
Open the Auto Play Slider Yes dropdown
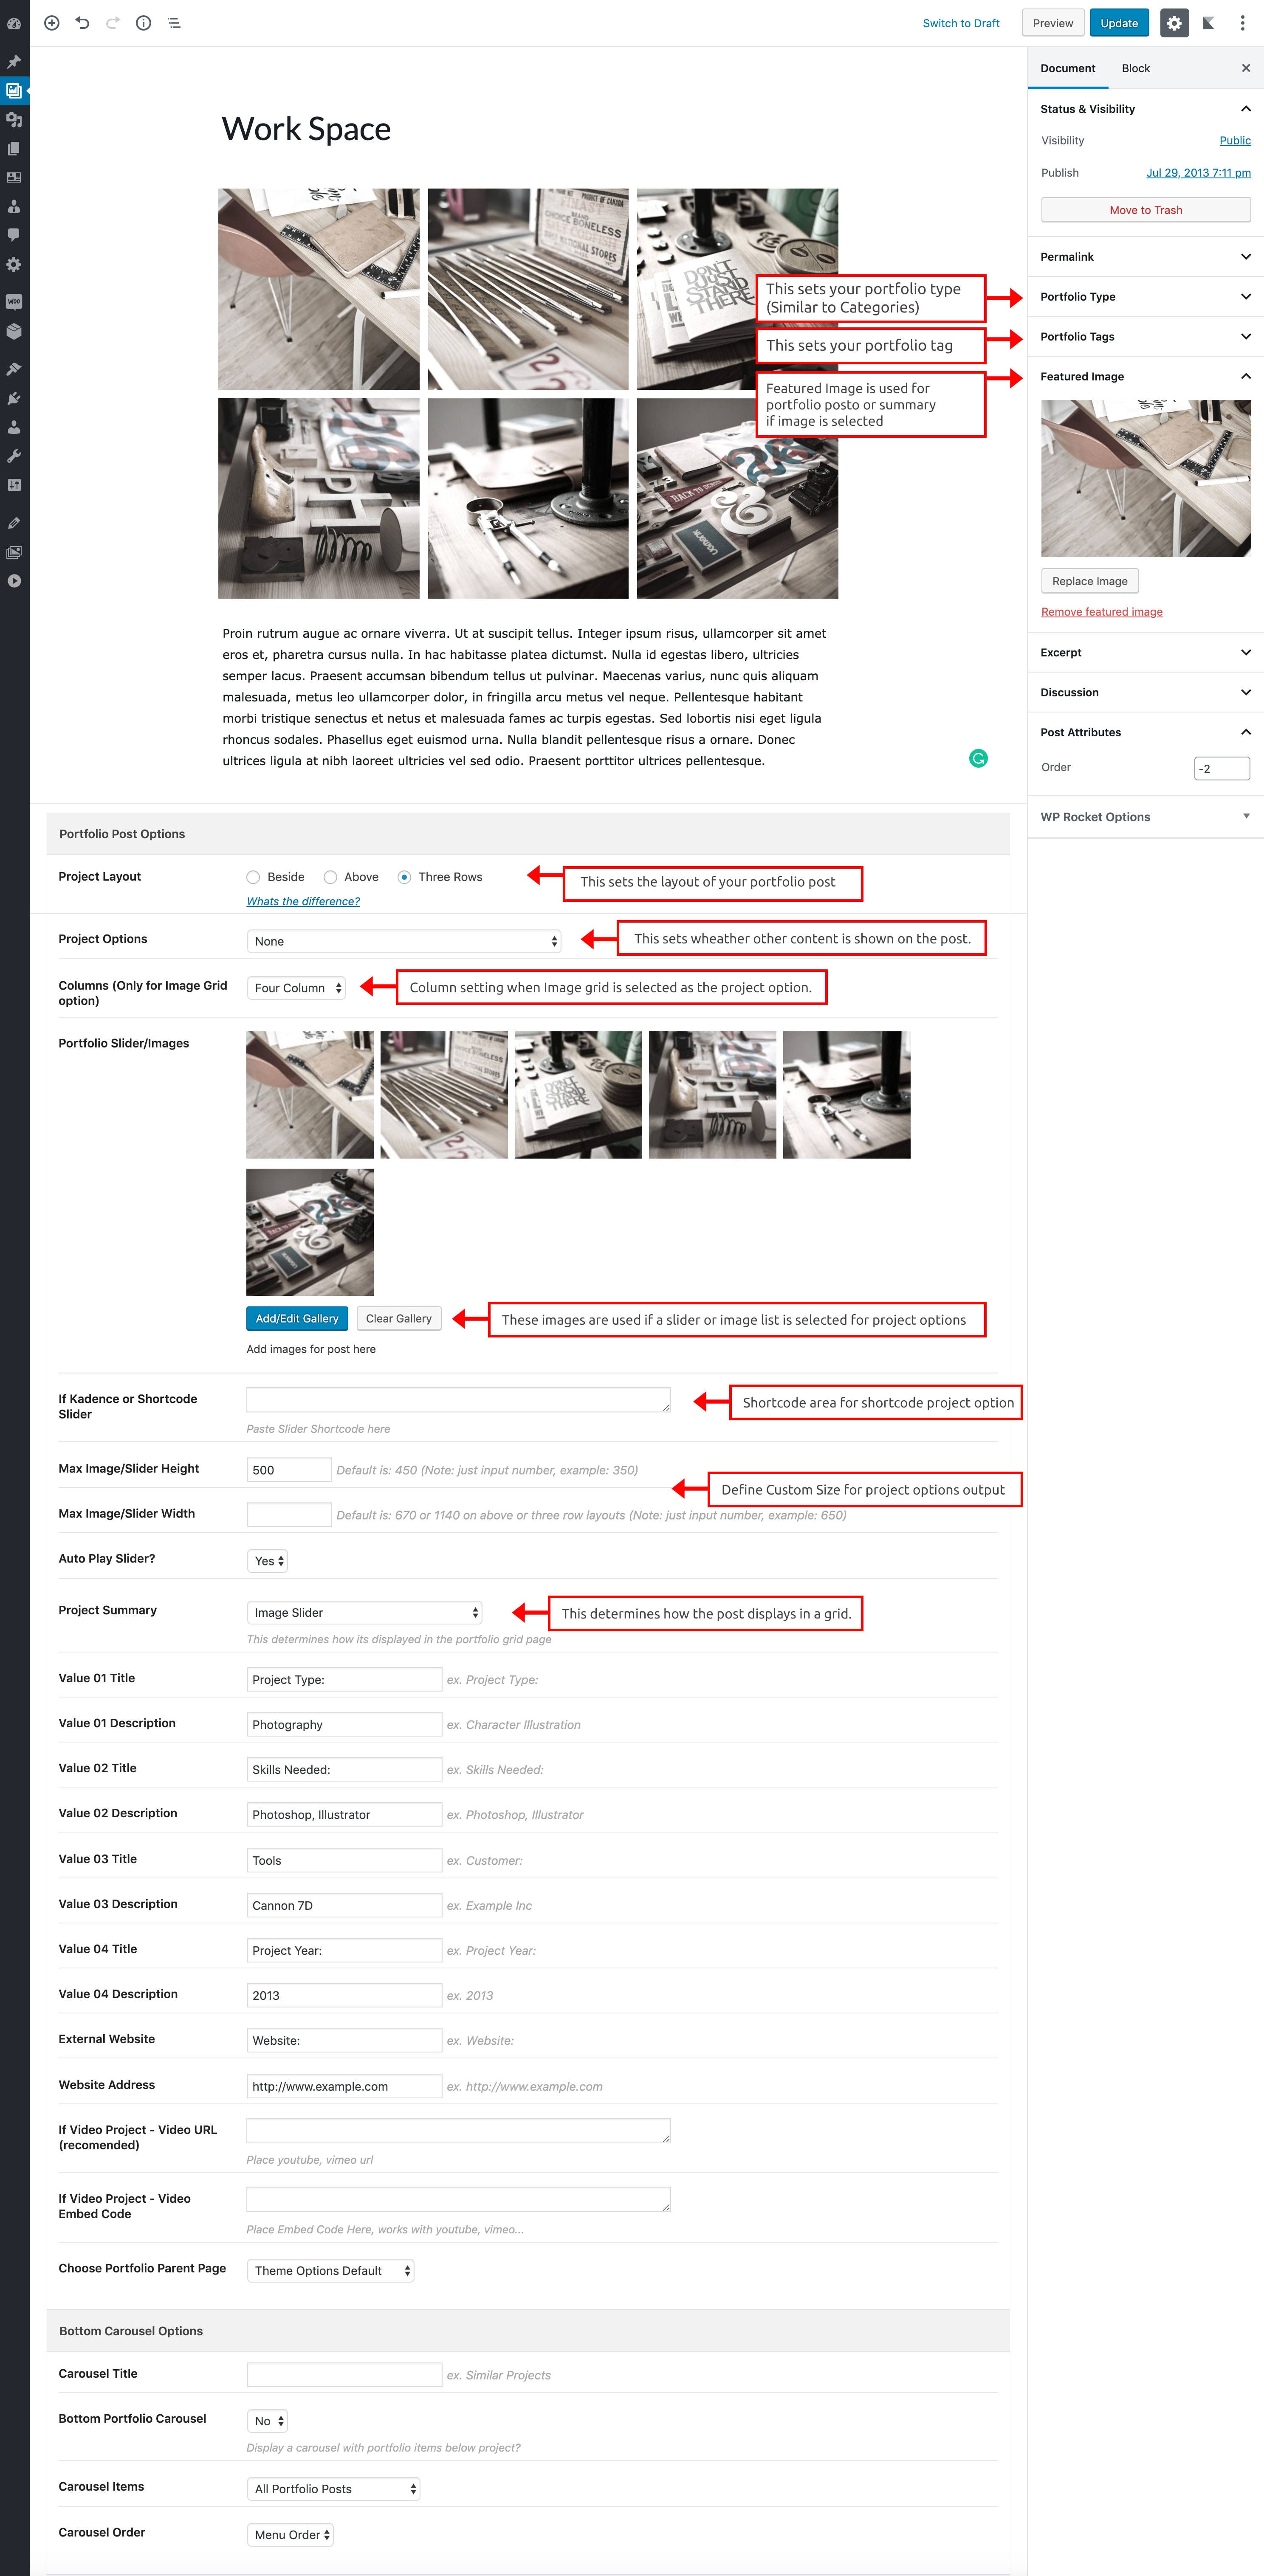pyautogui.click(x=267, y=1561)
